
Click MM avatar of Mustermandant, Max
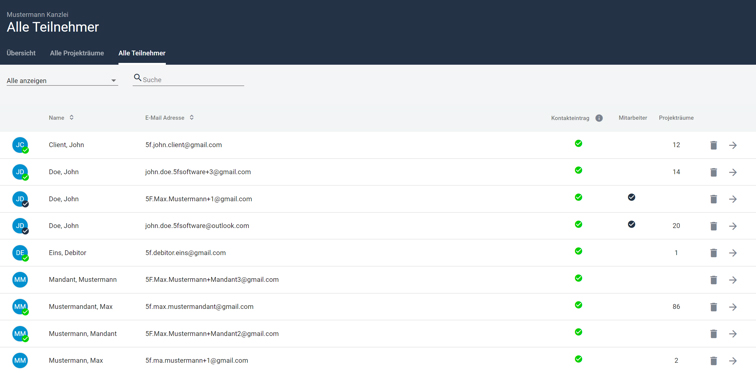pyautogui.click(x=20, y=307)
